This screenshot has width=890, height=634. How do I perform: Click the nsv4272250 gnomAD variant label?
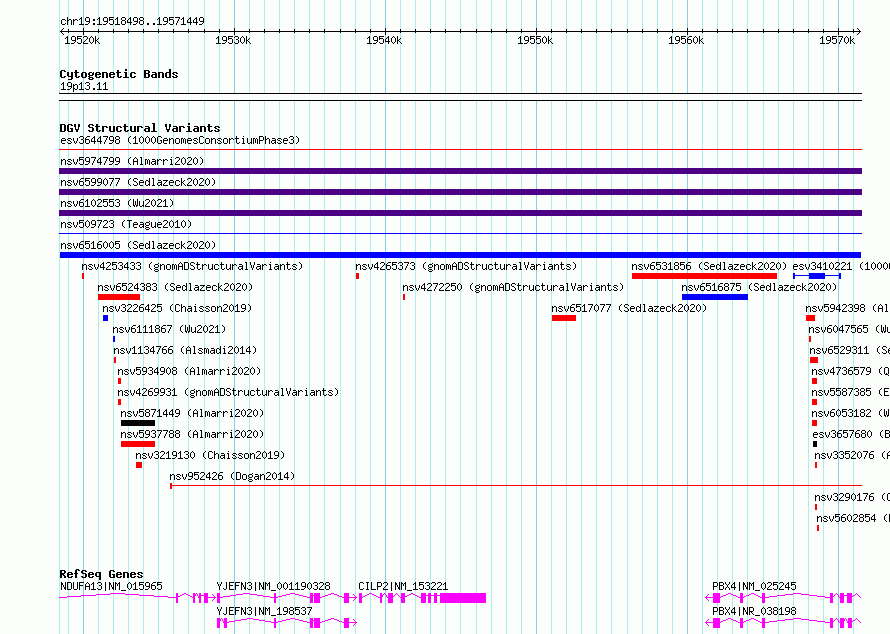[x=513, y=287]
